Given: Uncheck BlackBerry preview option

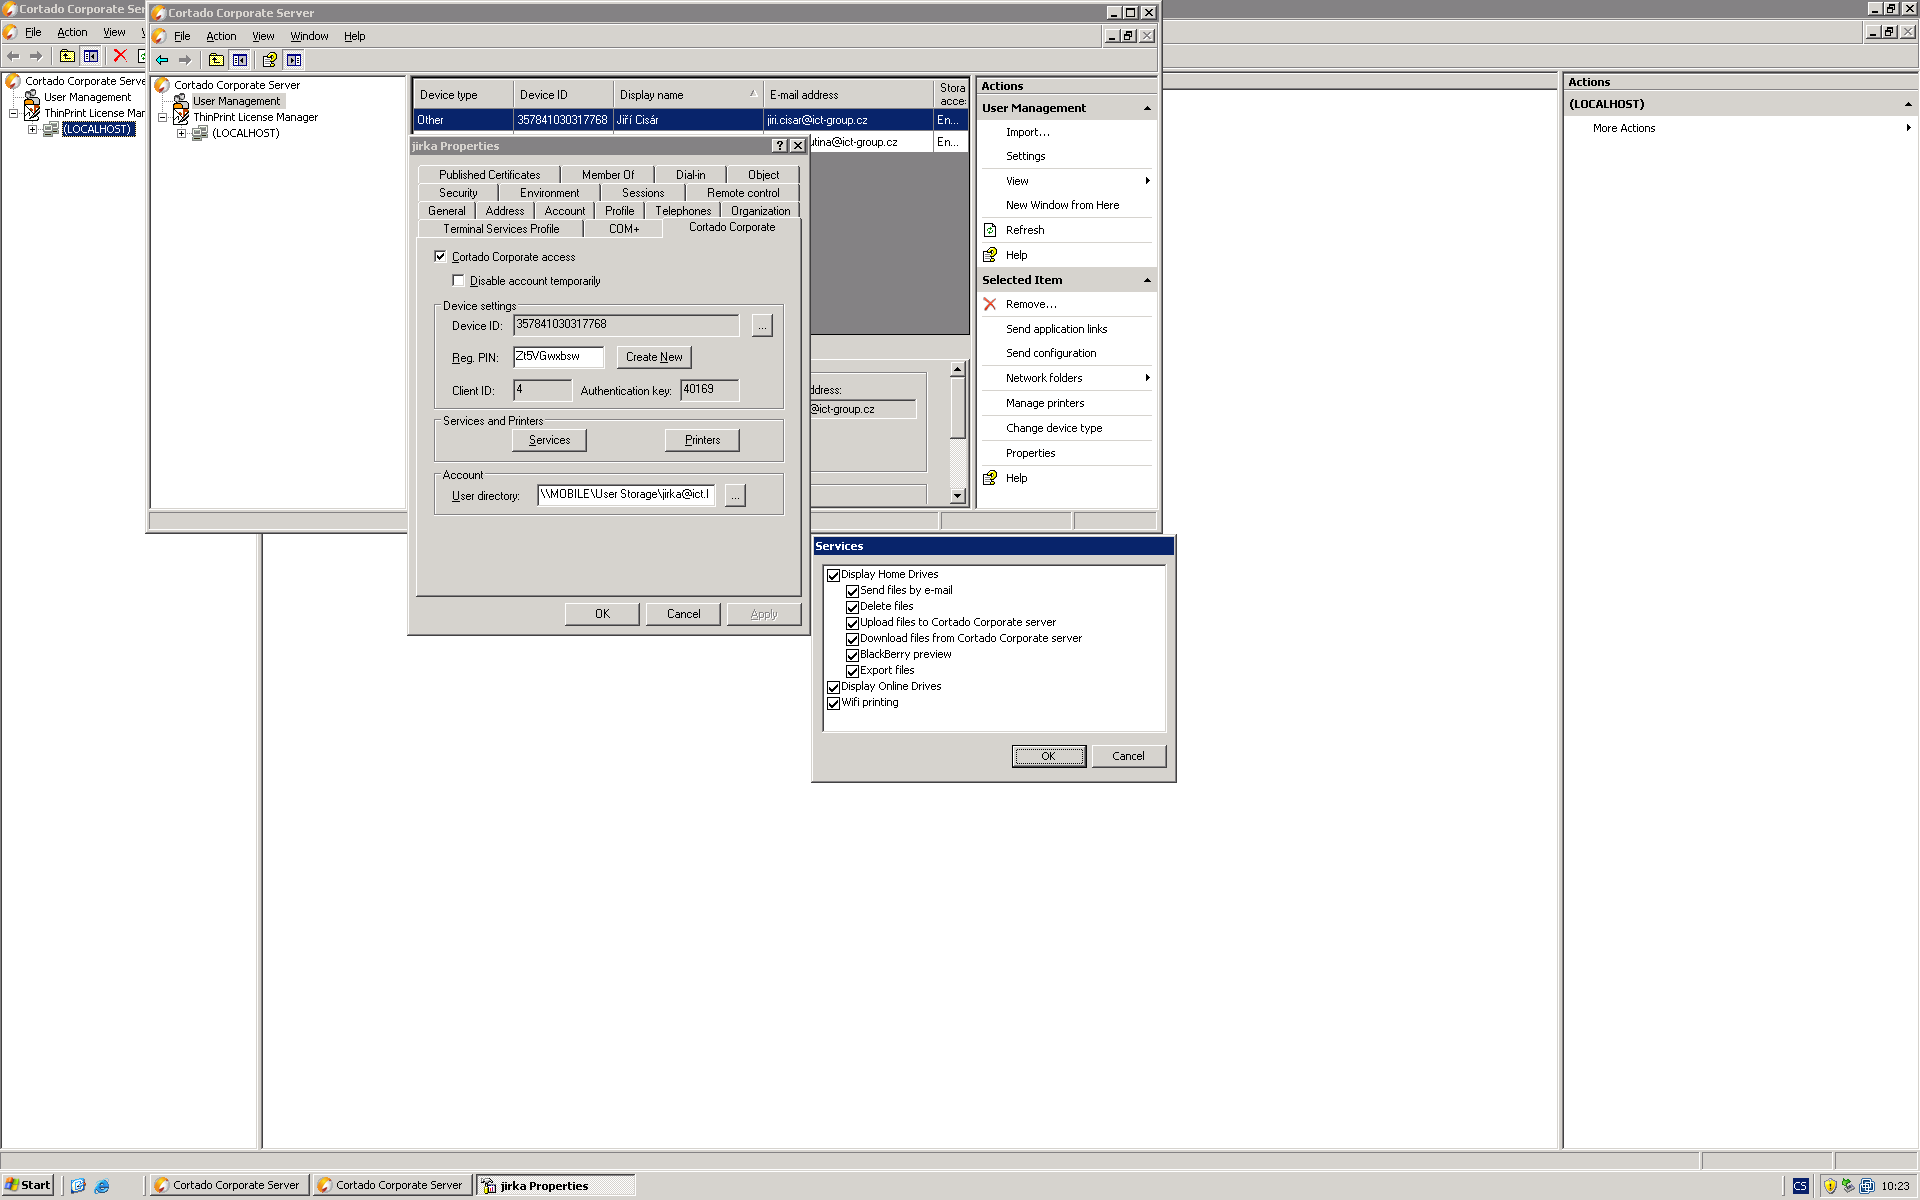Looking at the screenshot, I should pyautogui.click(x=852, y=655).
